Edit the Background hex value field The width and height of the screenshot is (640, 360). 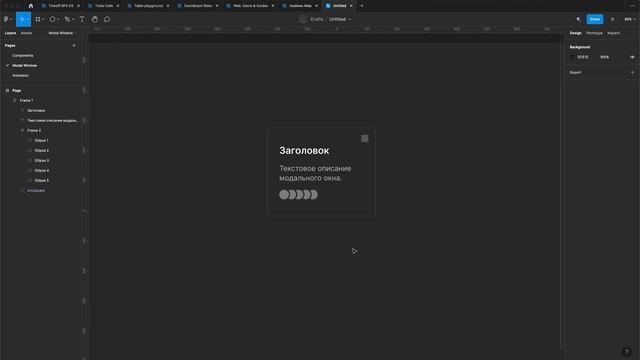click(x=583, y=57)
